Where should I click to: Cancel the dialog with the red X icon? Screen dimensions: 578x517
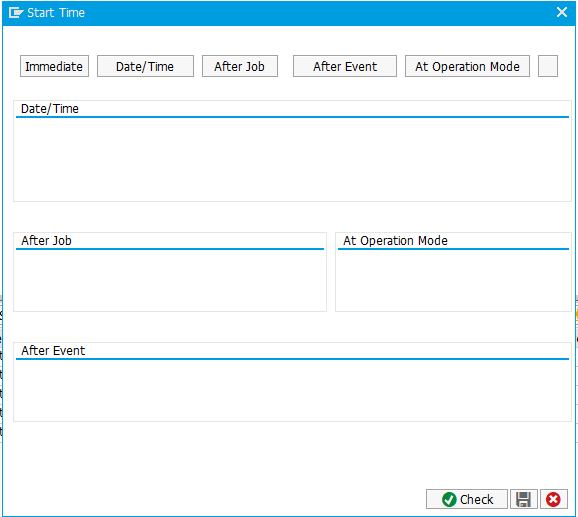pos(553,499)
